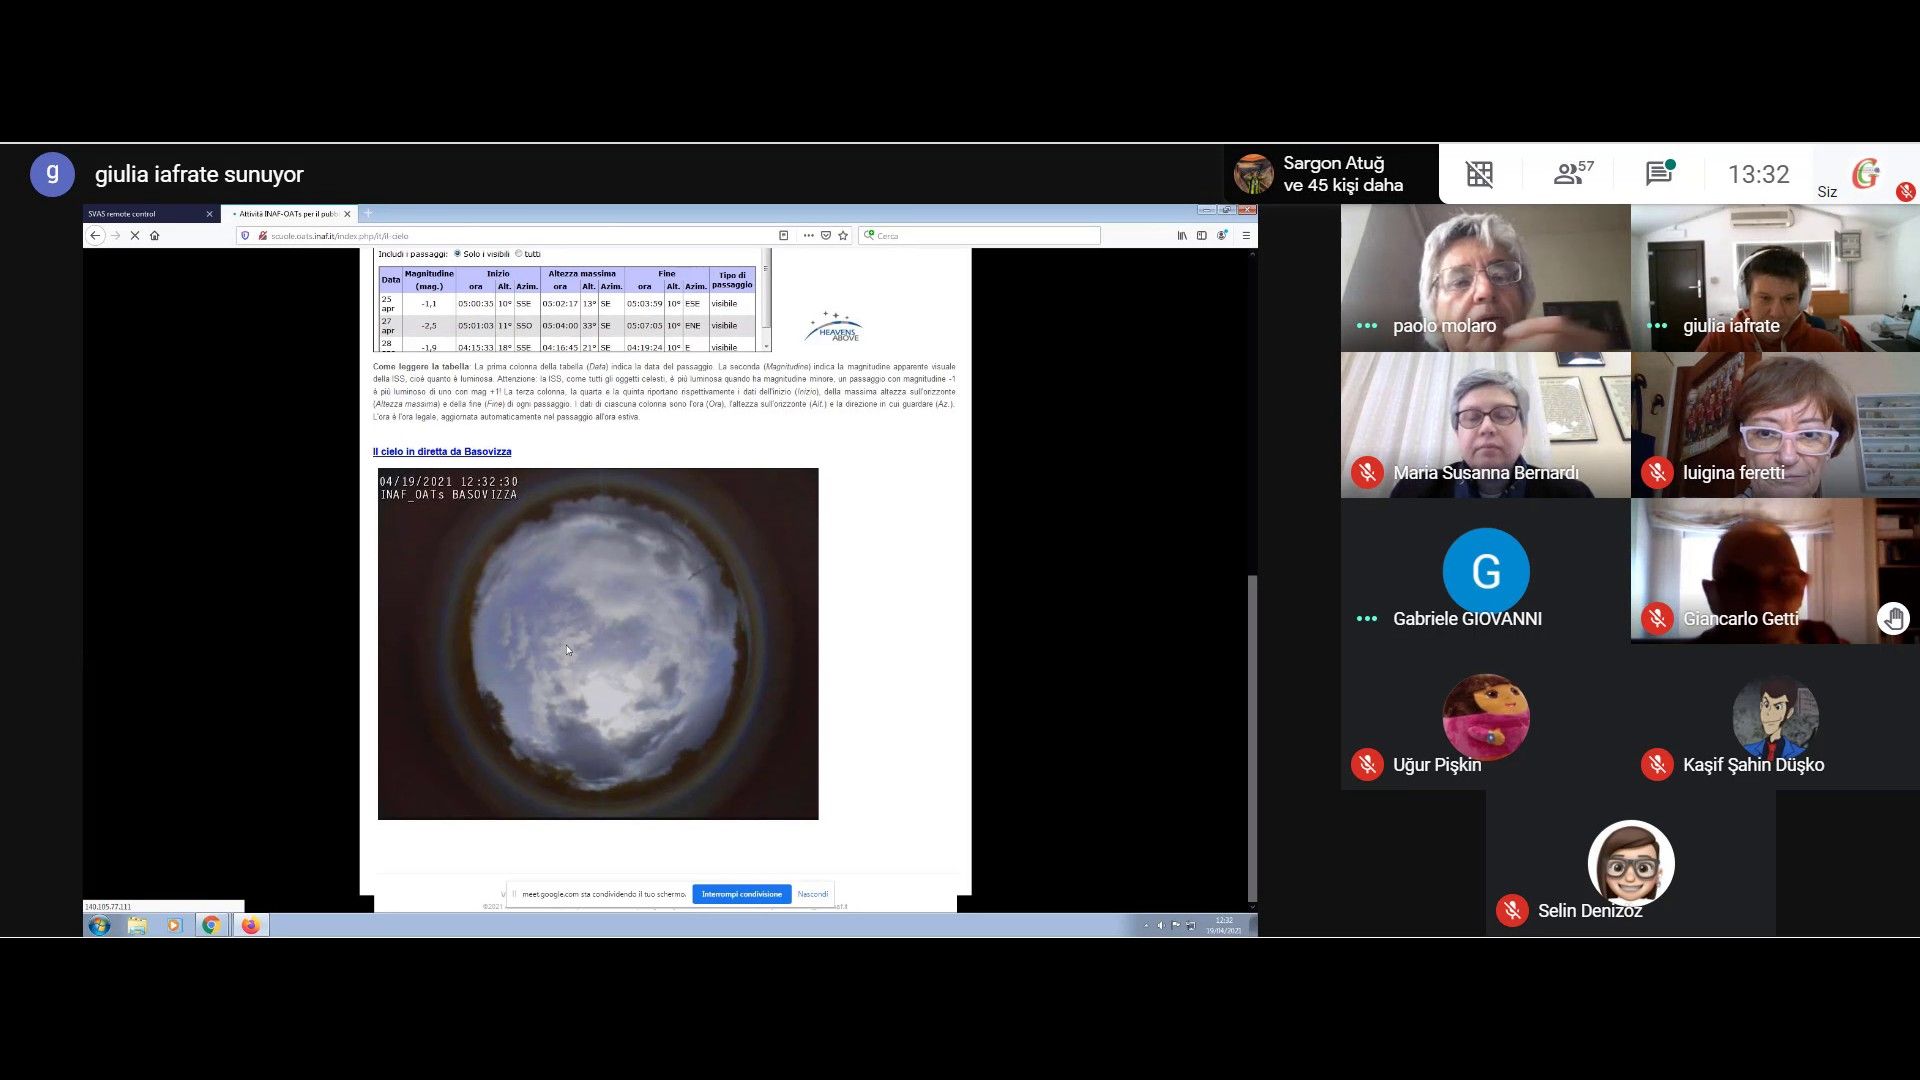Click the taskbar clock showing 12:32
Screen dimensions: 1920x1080
coord(1224,926)
